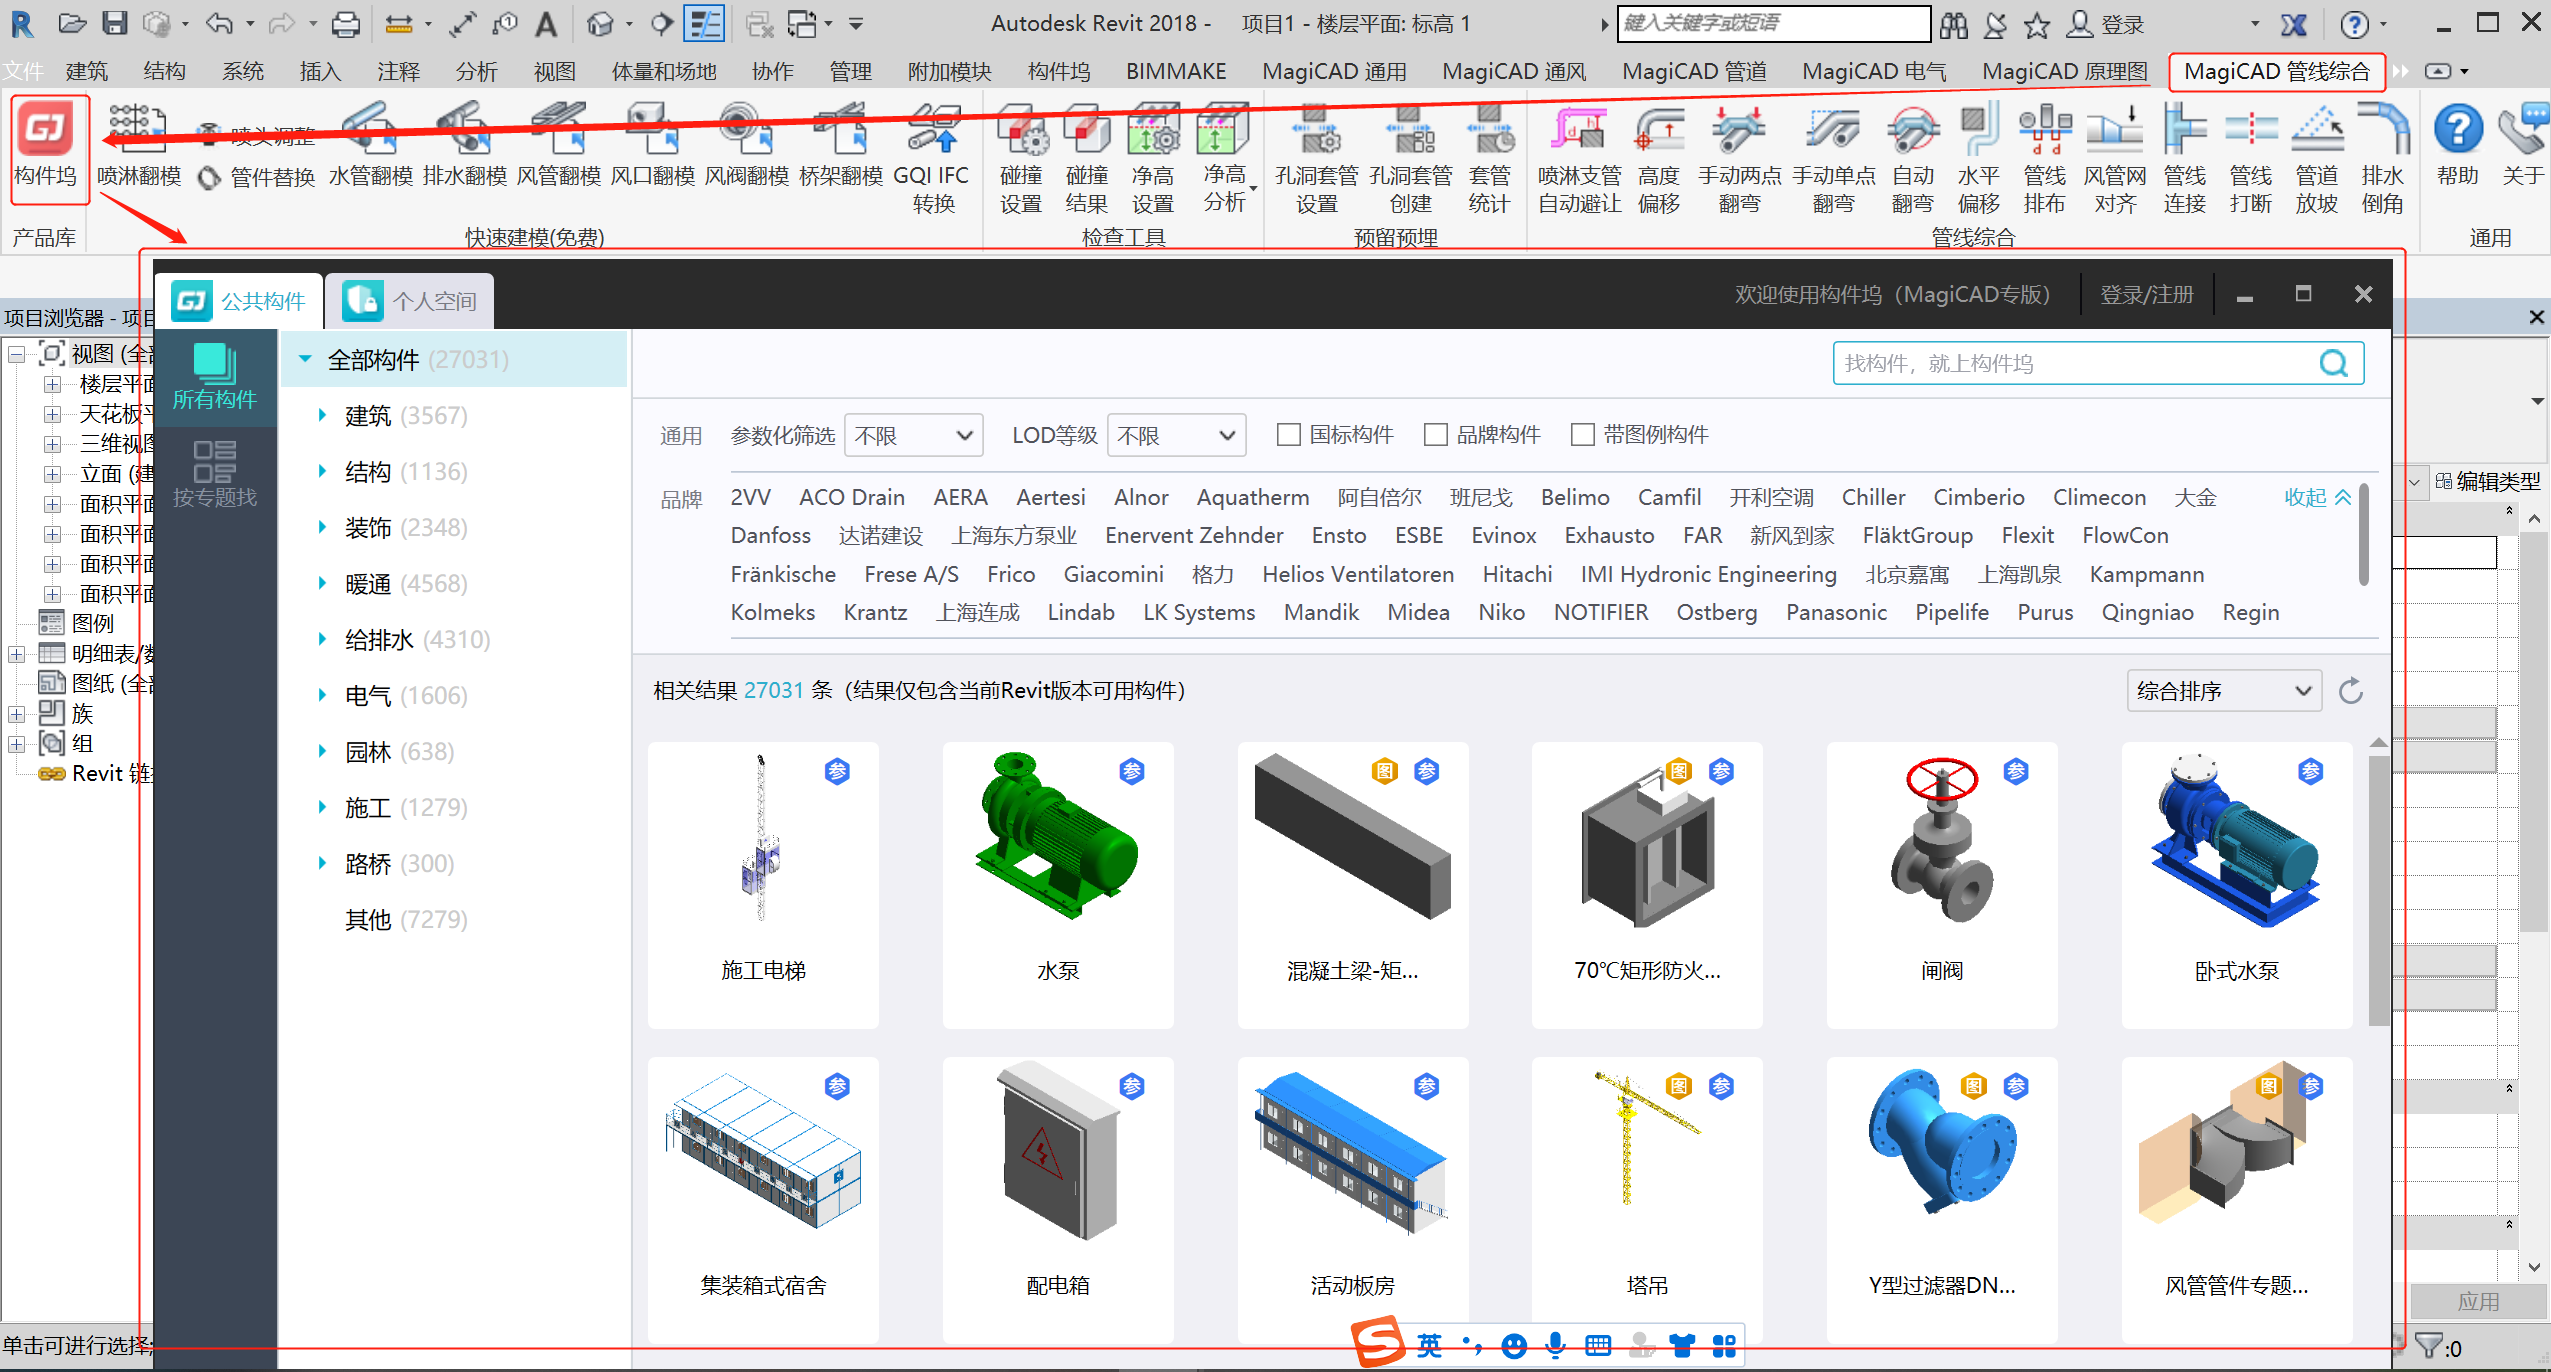Check the 带图例构件 checkbox
The image size is (2551, 1372).
click(1583, 435)
